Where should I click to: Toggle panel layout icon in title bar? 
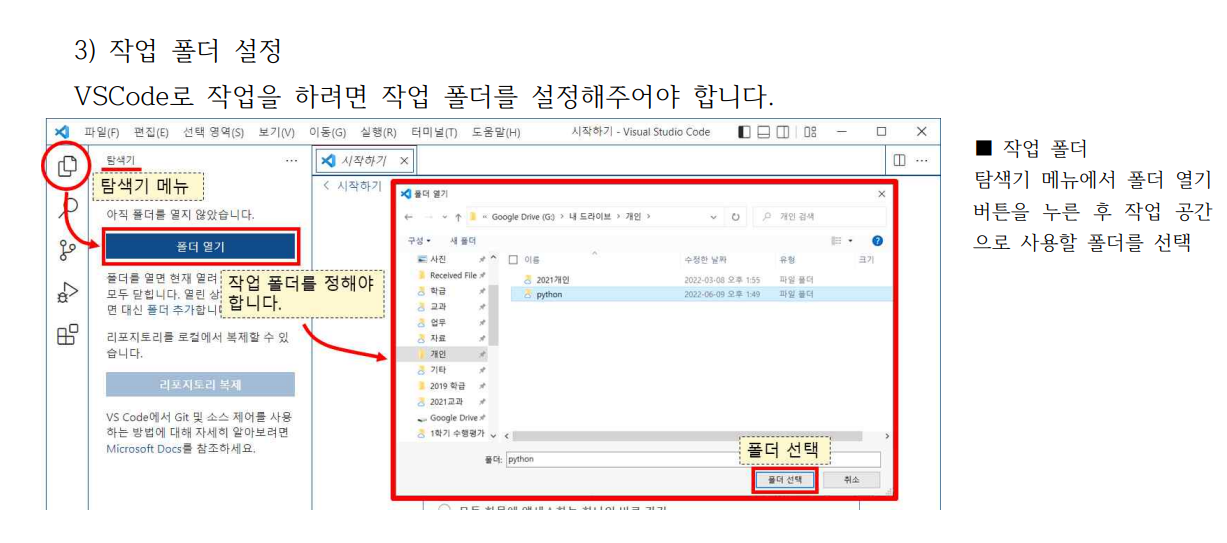pos(764,132)
